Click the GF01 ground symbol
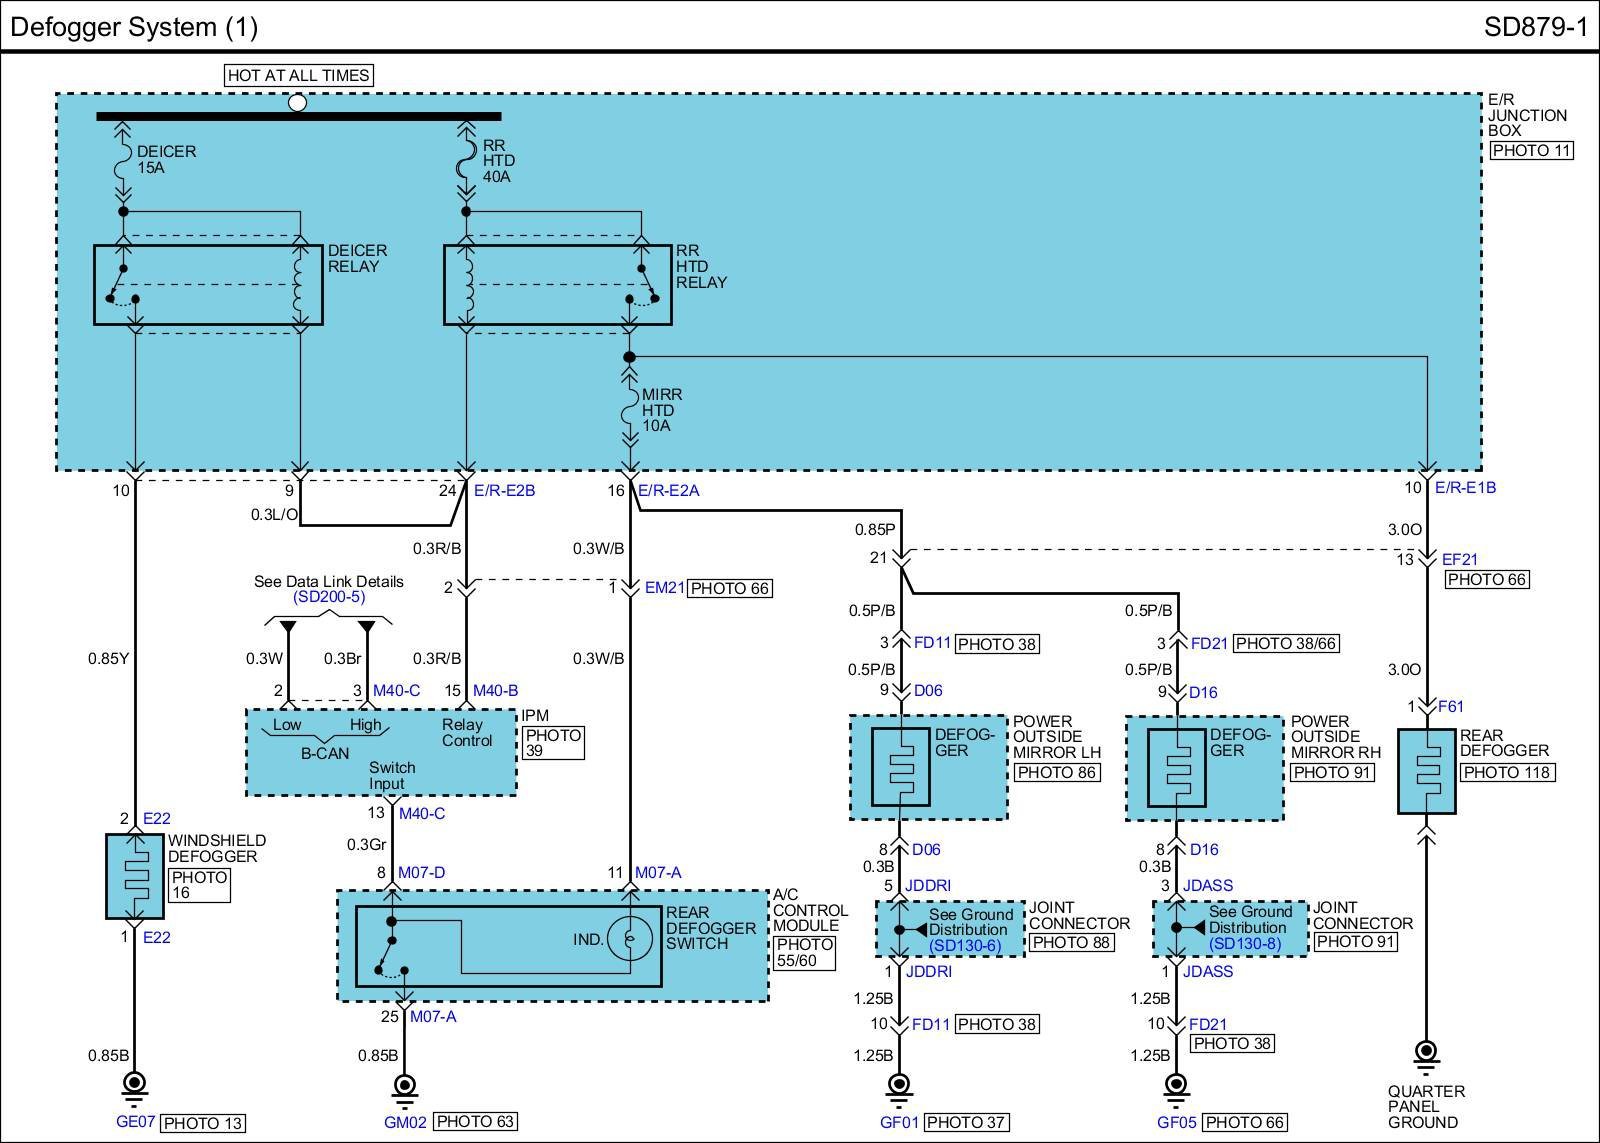 [899, 1086]
